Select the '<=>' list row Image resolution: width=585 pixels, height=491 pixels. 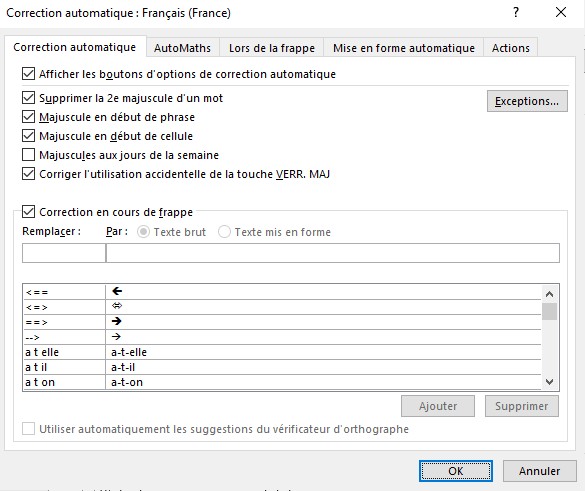coord(282,307)
